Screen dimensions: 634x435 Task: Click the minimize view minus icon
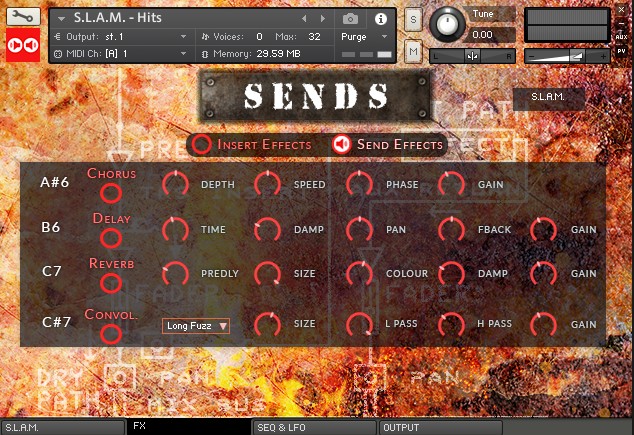tap(621, 24)
